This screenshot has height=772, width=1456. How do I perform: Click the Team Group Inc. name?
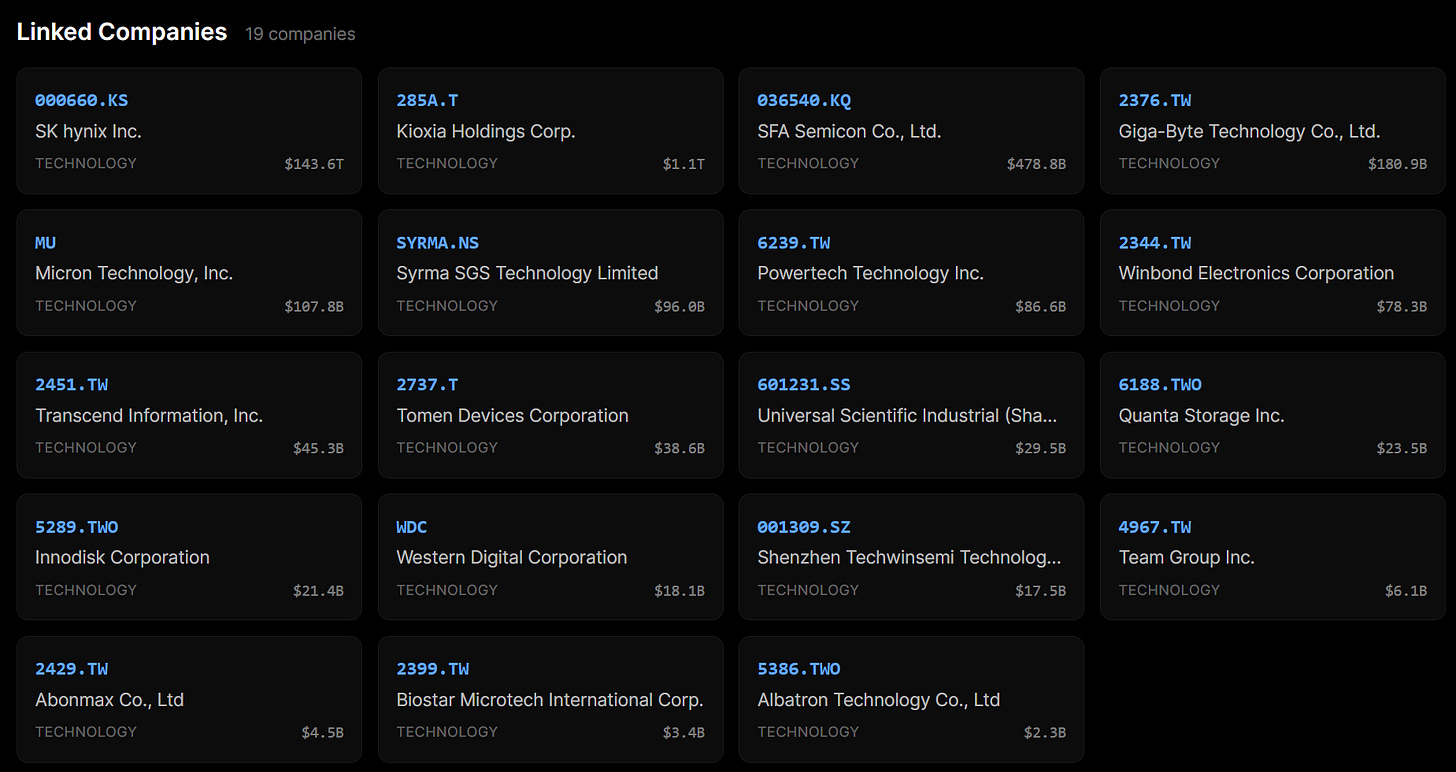[x=1186, y=557]
